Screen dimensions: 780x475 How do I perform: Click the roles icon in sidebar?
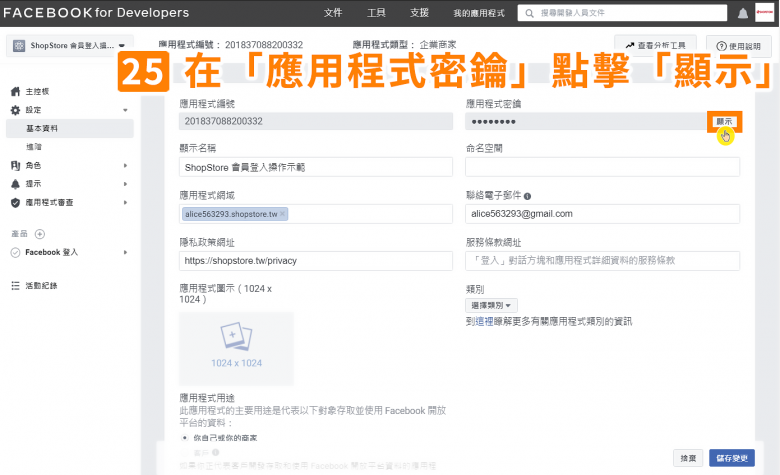pos(15,165)
